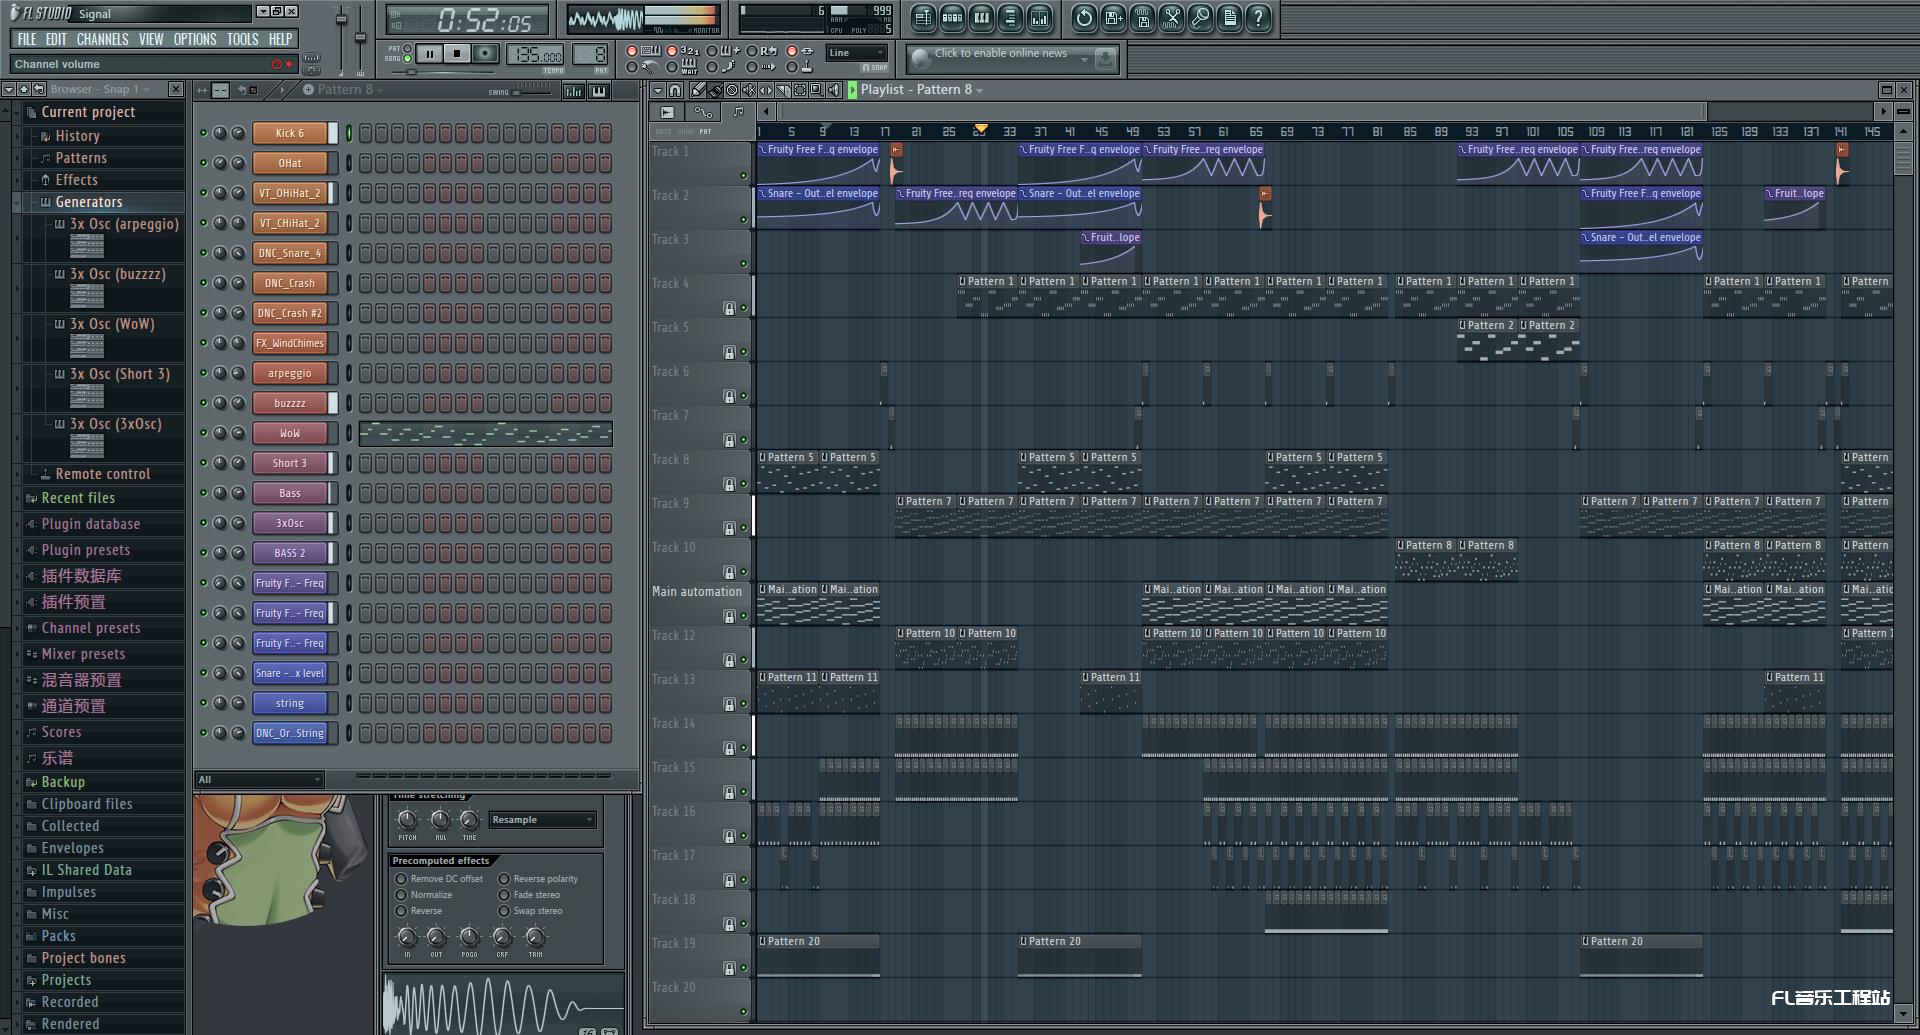
Task: Toggle the recording countdown 3 2 1 option
Action: tap(682, 50)
